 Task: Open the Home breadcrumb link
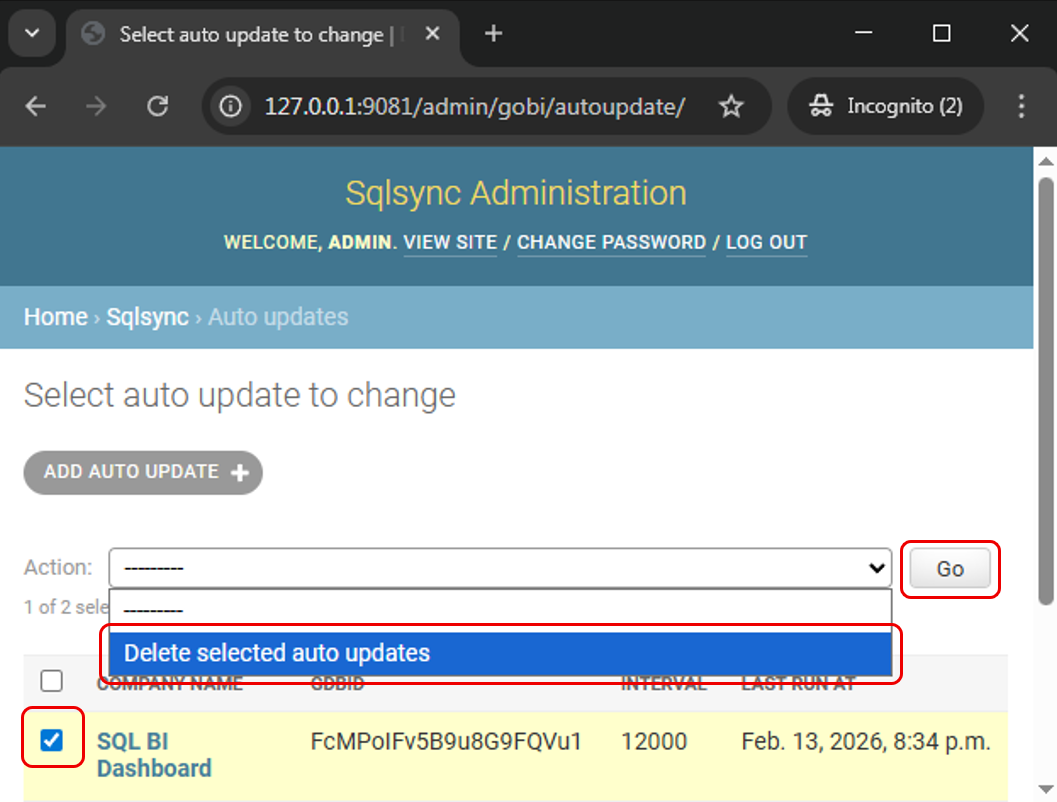click(55, 317)
